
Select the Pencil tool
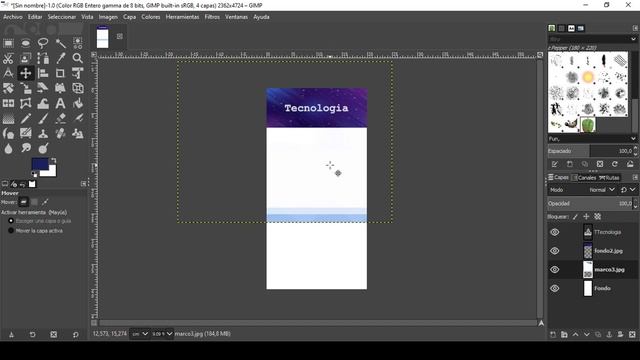pos(26,118)
